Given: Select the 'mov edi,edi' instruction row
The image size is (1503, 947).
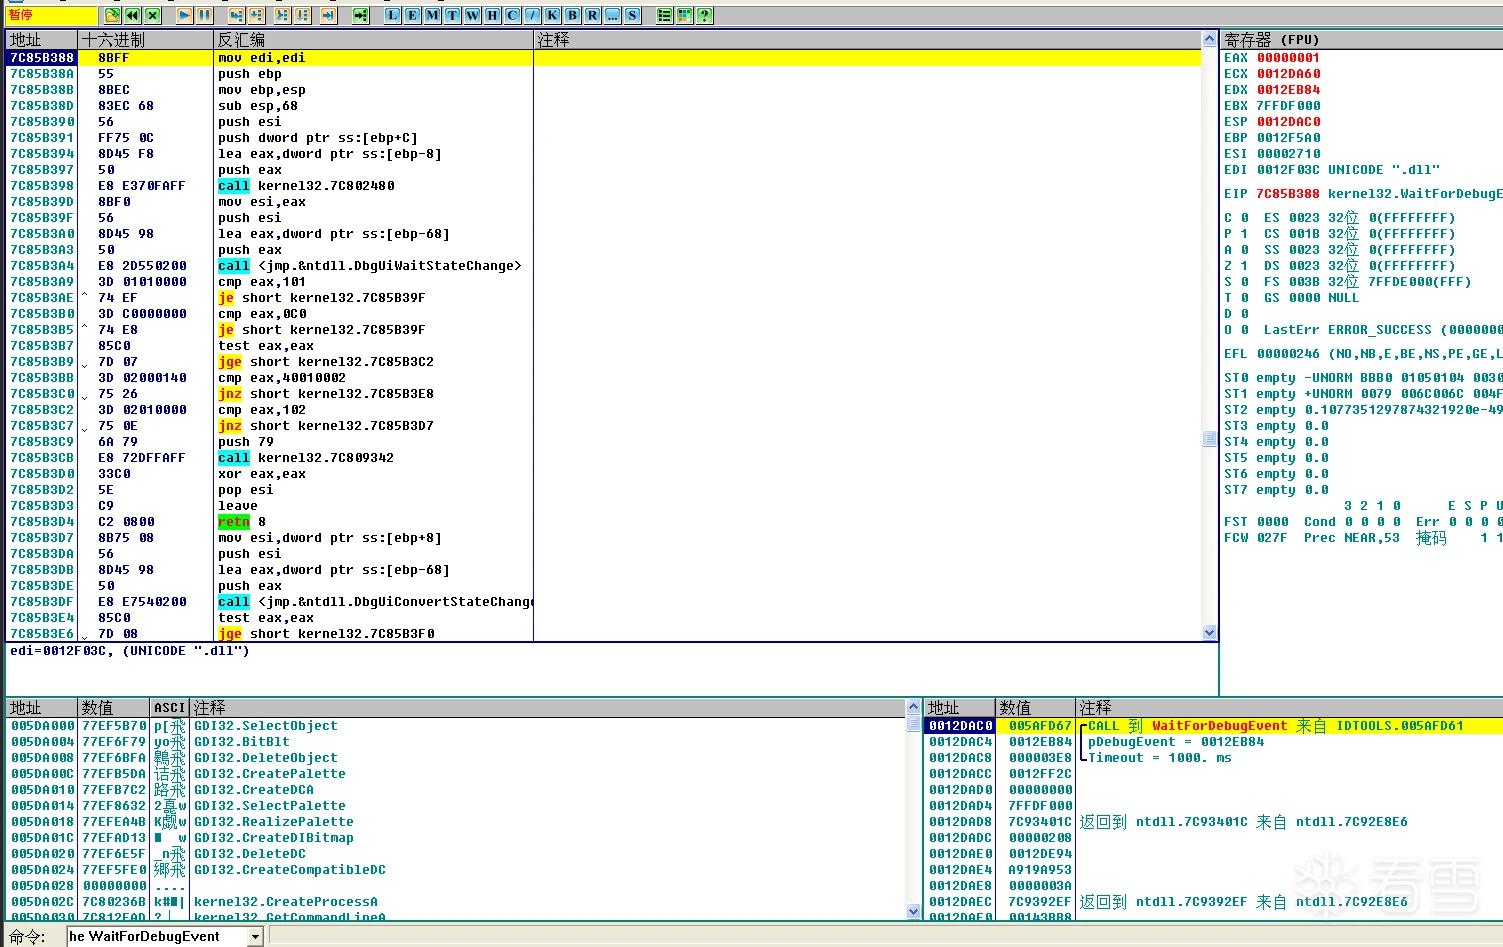Looking at the screenshot, I should (604, 58).
